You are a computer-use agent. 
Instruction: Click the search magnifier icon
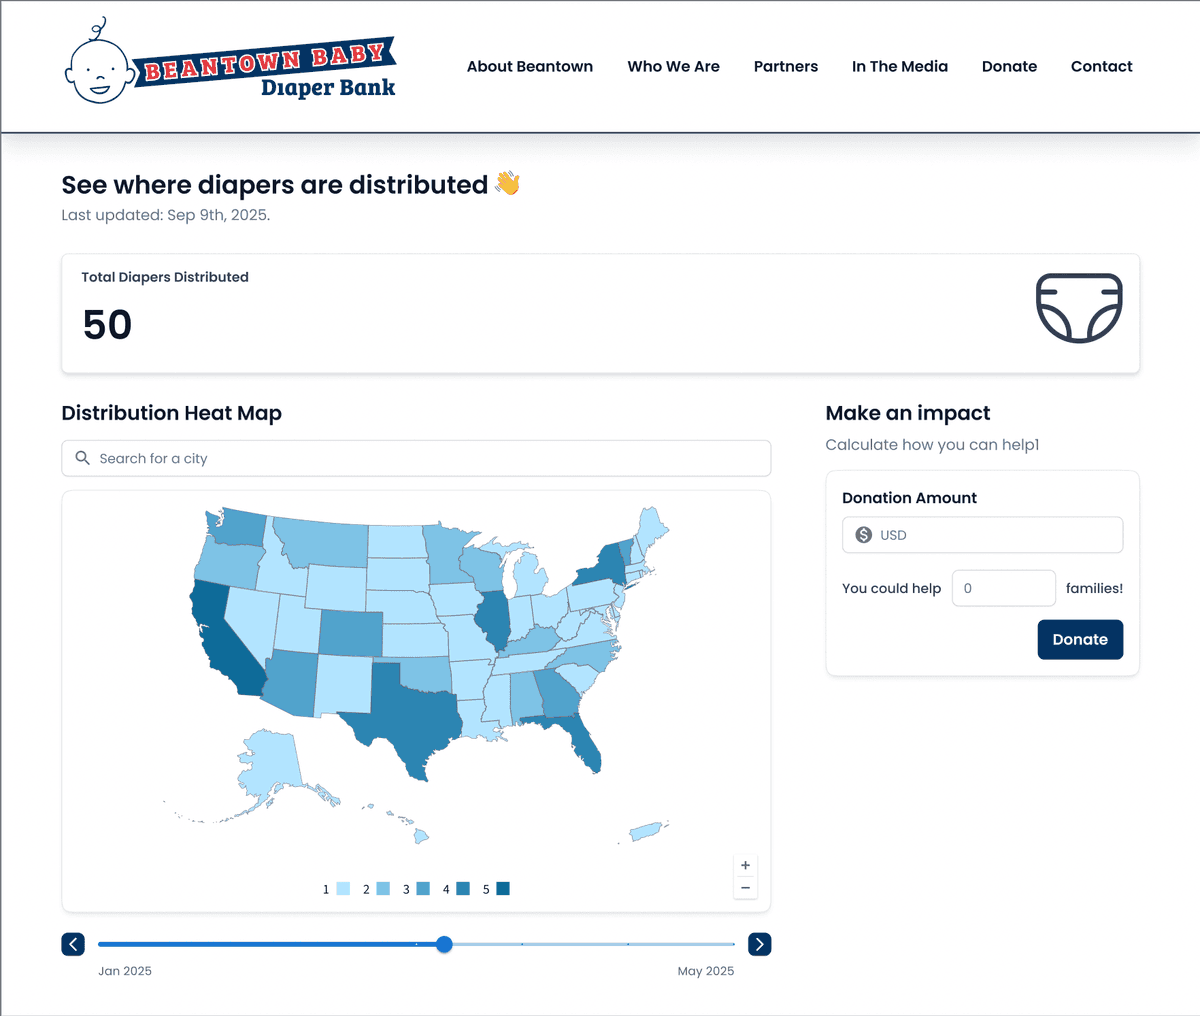pyautogui.click(x=83, y=458)
